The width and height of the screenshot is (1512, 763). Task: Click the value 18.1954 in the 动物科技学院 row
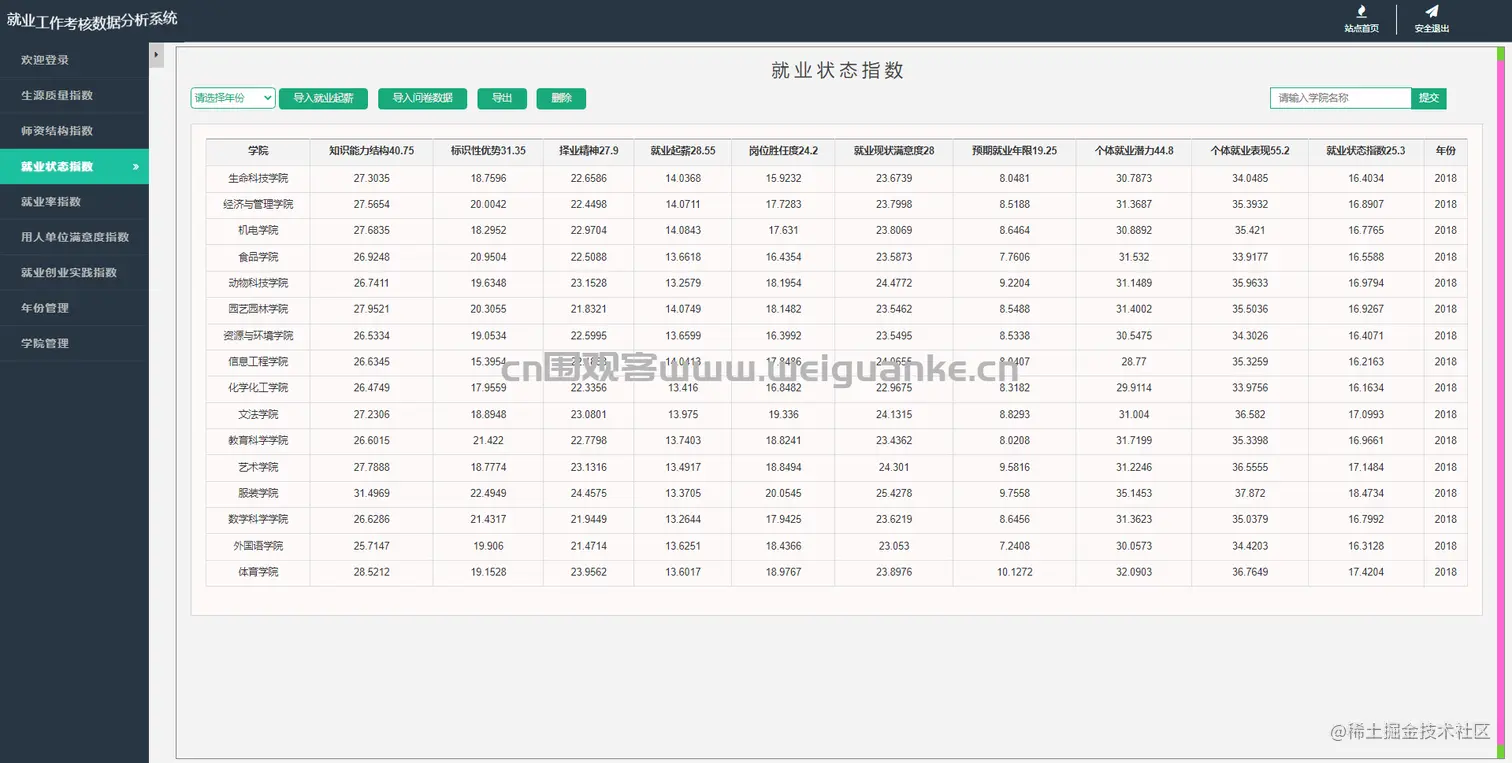tap(783, 283)
